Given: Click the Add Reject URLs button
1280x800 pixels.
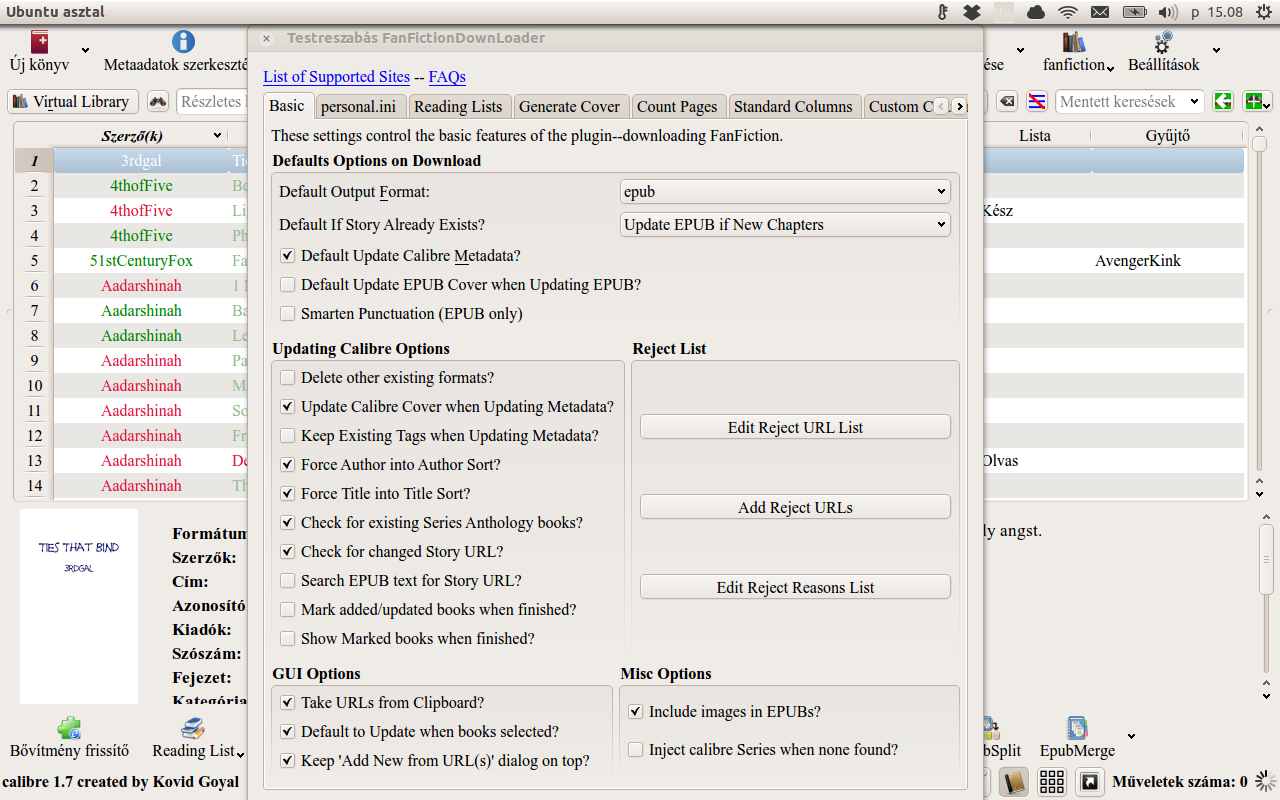Looking at the screenshot, I should [795, 507].
